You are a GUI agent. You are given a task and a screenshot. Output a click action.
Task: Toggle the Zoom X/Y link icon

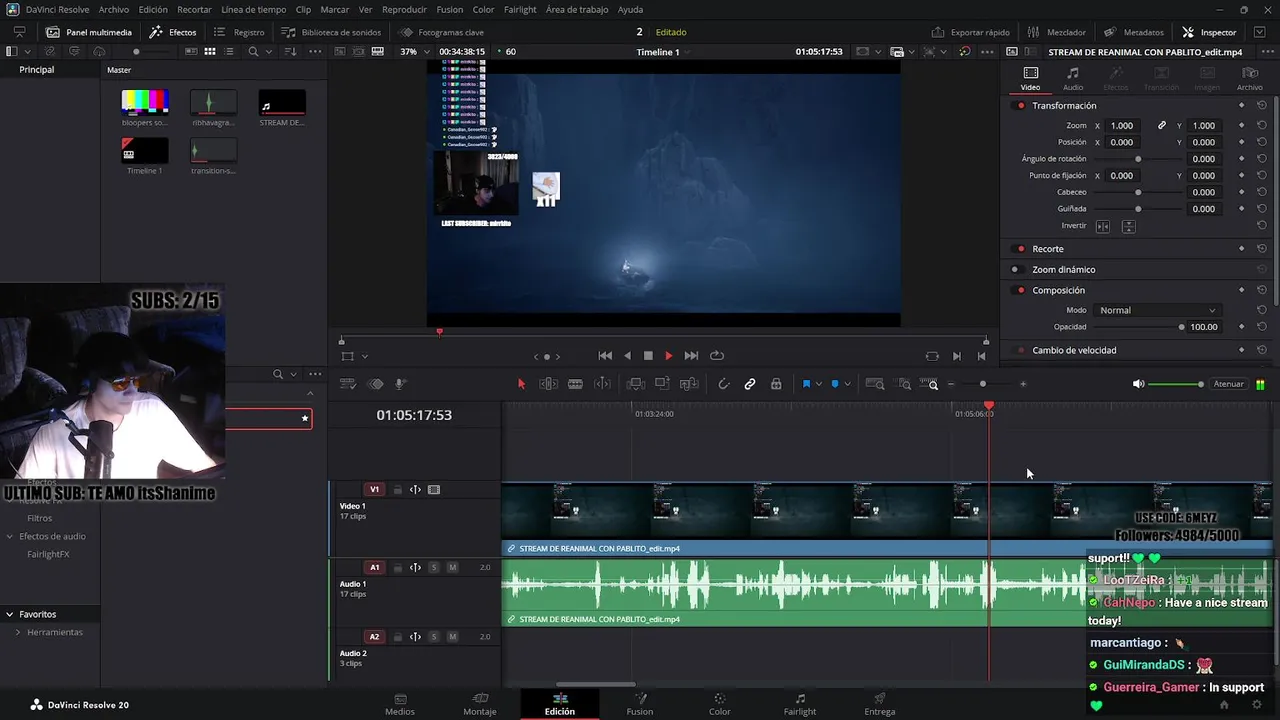[1162, 126]
